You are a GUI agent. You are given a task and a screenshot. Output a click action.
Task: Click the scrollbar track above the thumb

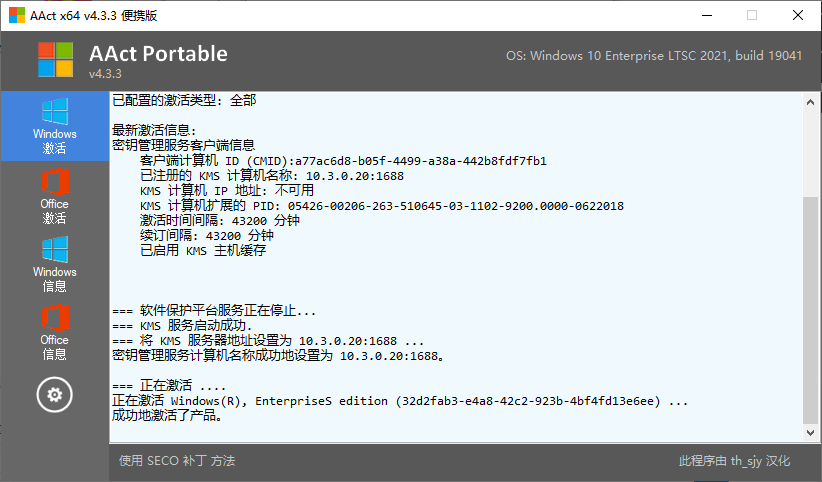(x=810, y=150)
